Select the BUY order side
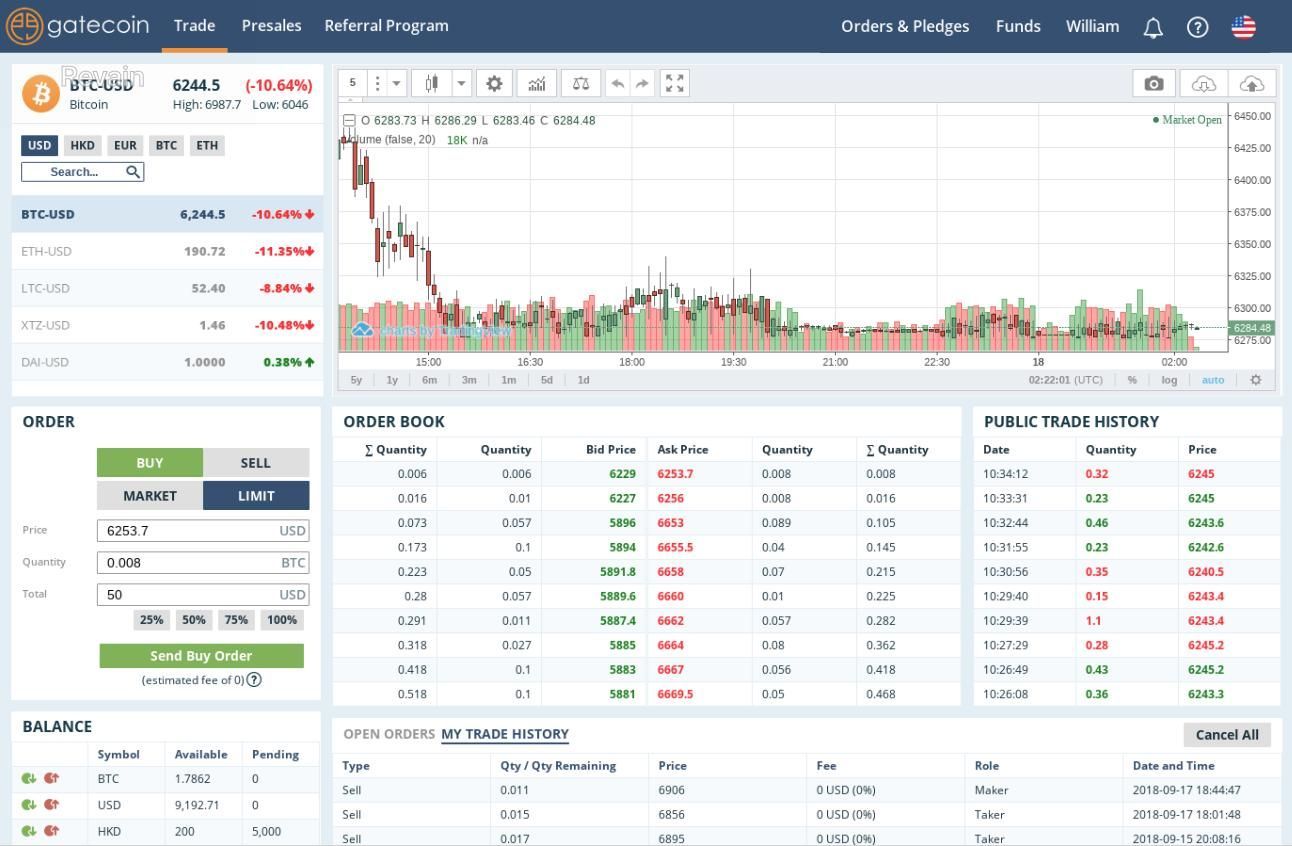The width and height of the screenshot is (1292, 846). tap(150, 463)
